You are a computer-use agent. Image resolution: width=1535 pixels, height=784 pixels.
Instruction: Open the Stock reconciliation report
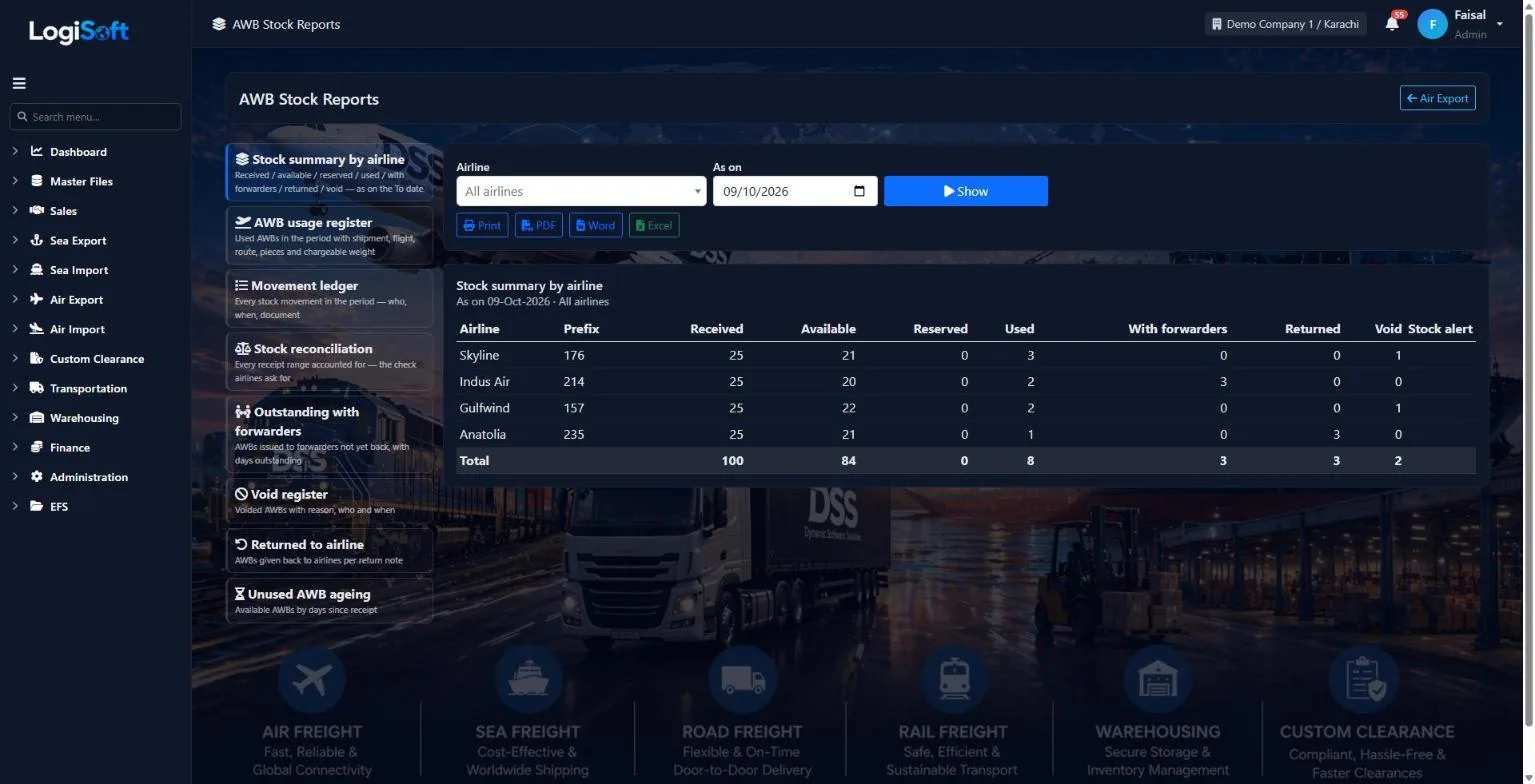[330, 361]
